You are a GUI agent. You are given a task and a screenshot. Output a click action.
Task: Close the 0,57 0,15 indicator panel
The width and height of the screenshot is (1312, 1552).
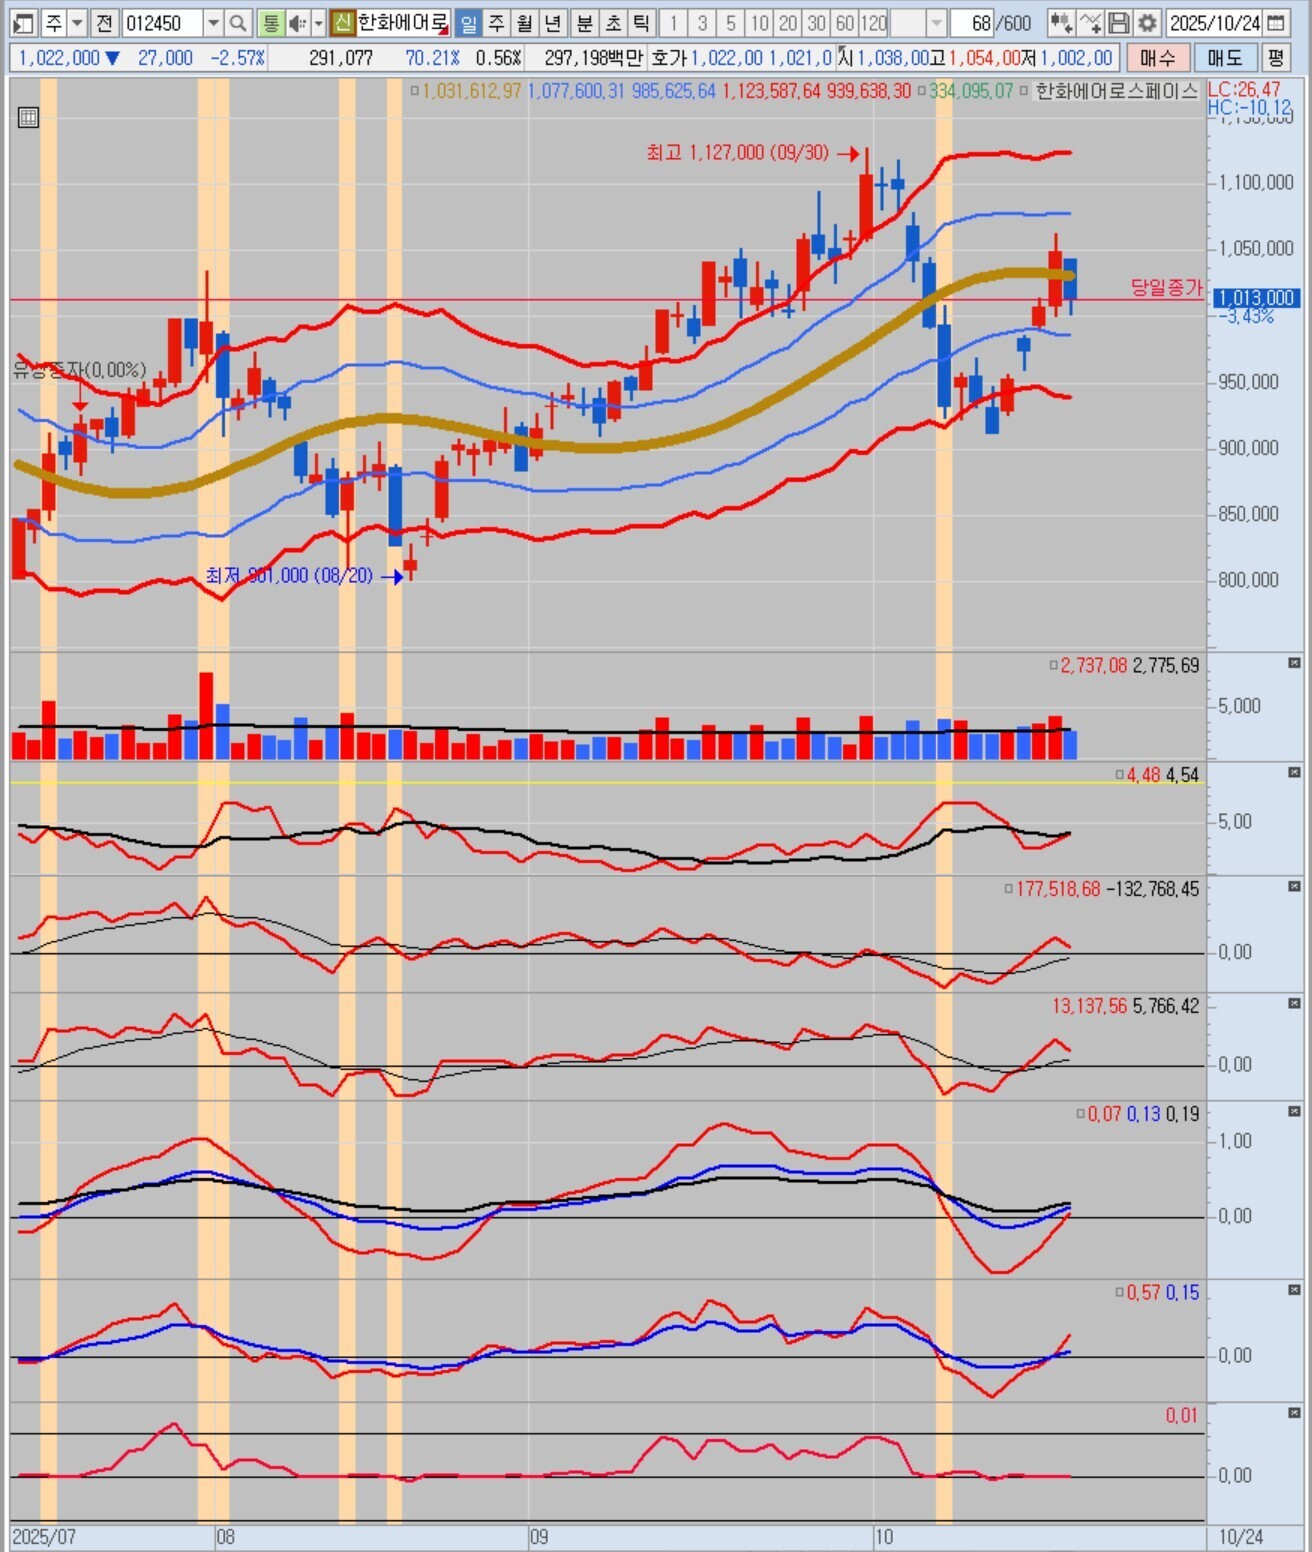1294,1291
